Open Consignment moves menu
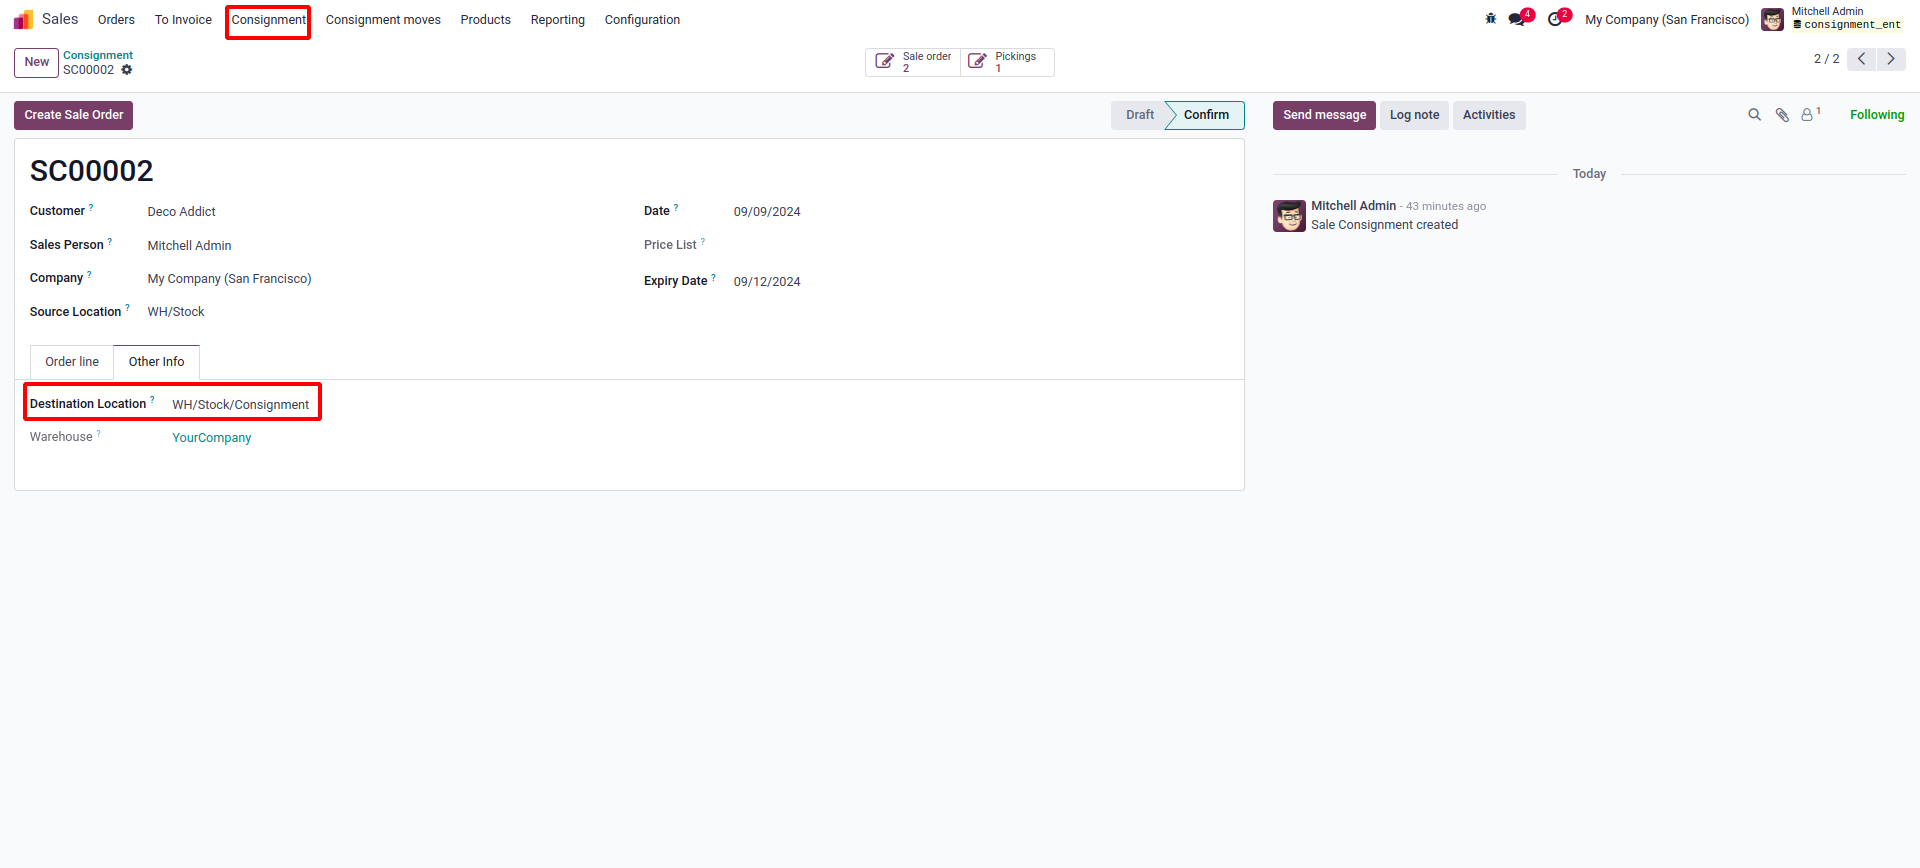Screen dimensions: 1920x868 pos(383,20)
